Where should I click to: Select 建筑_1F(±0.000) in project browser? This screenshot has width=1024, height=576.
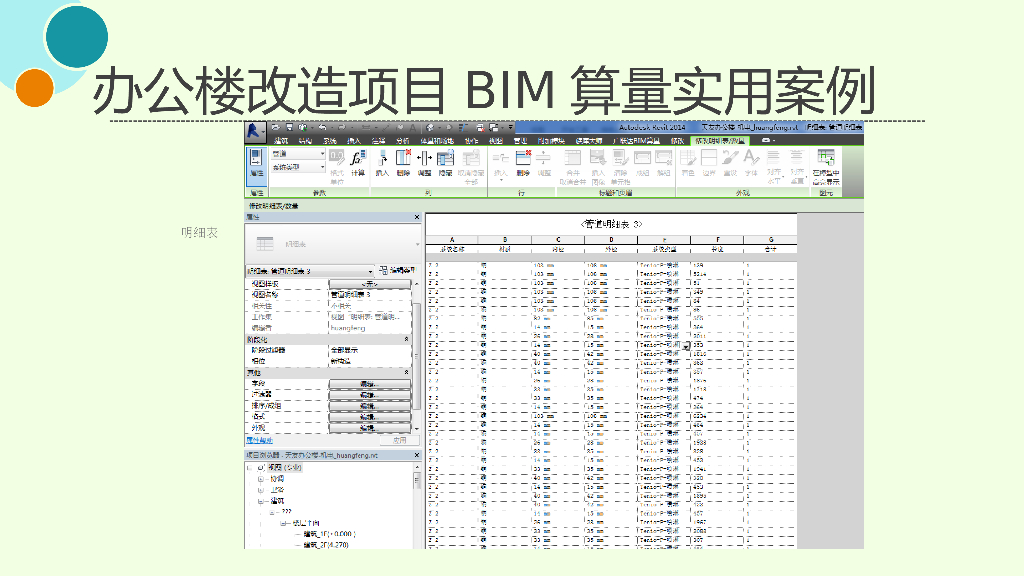pos(329,534)
